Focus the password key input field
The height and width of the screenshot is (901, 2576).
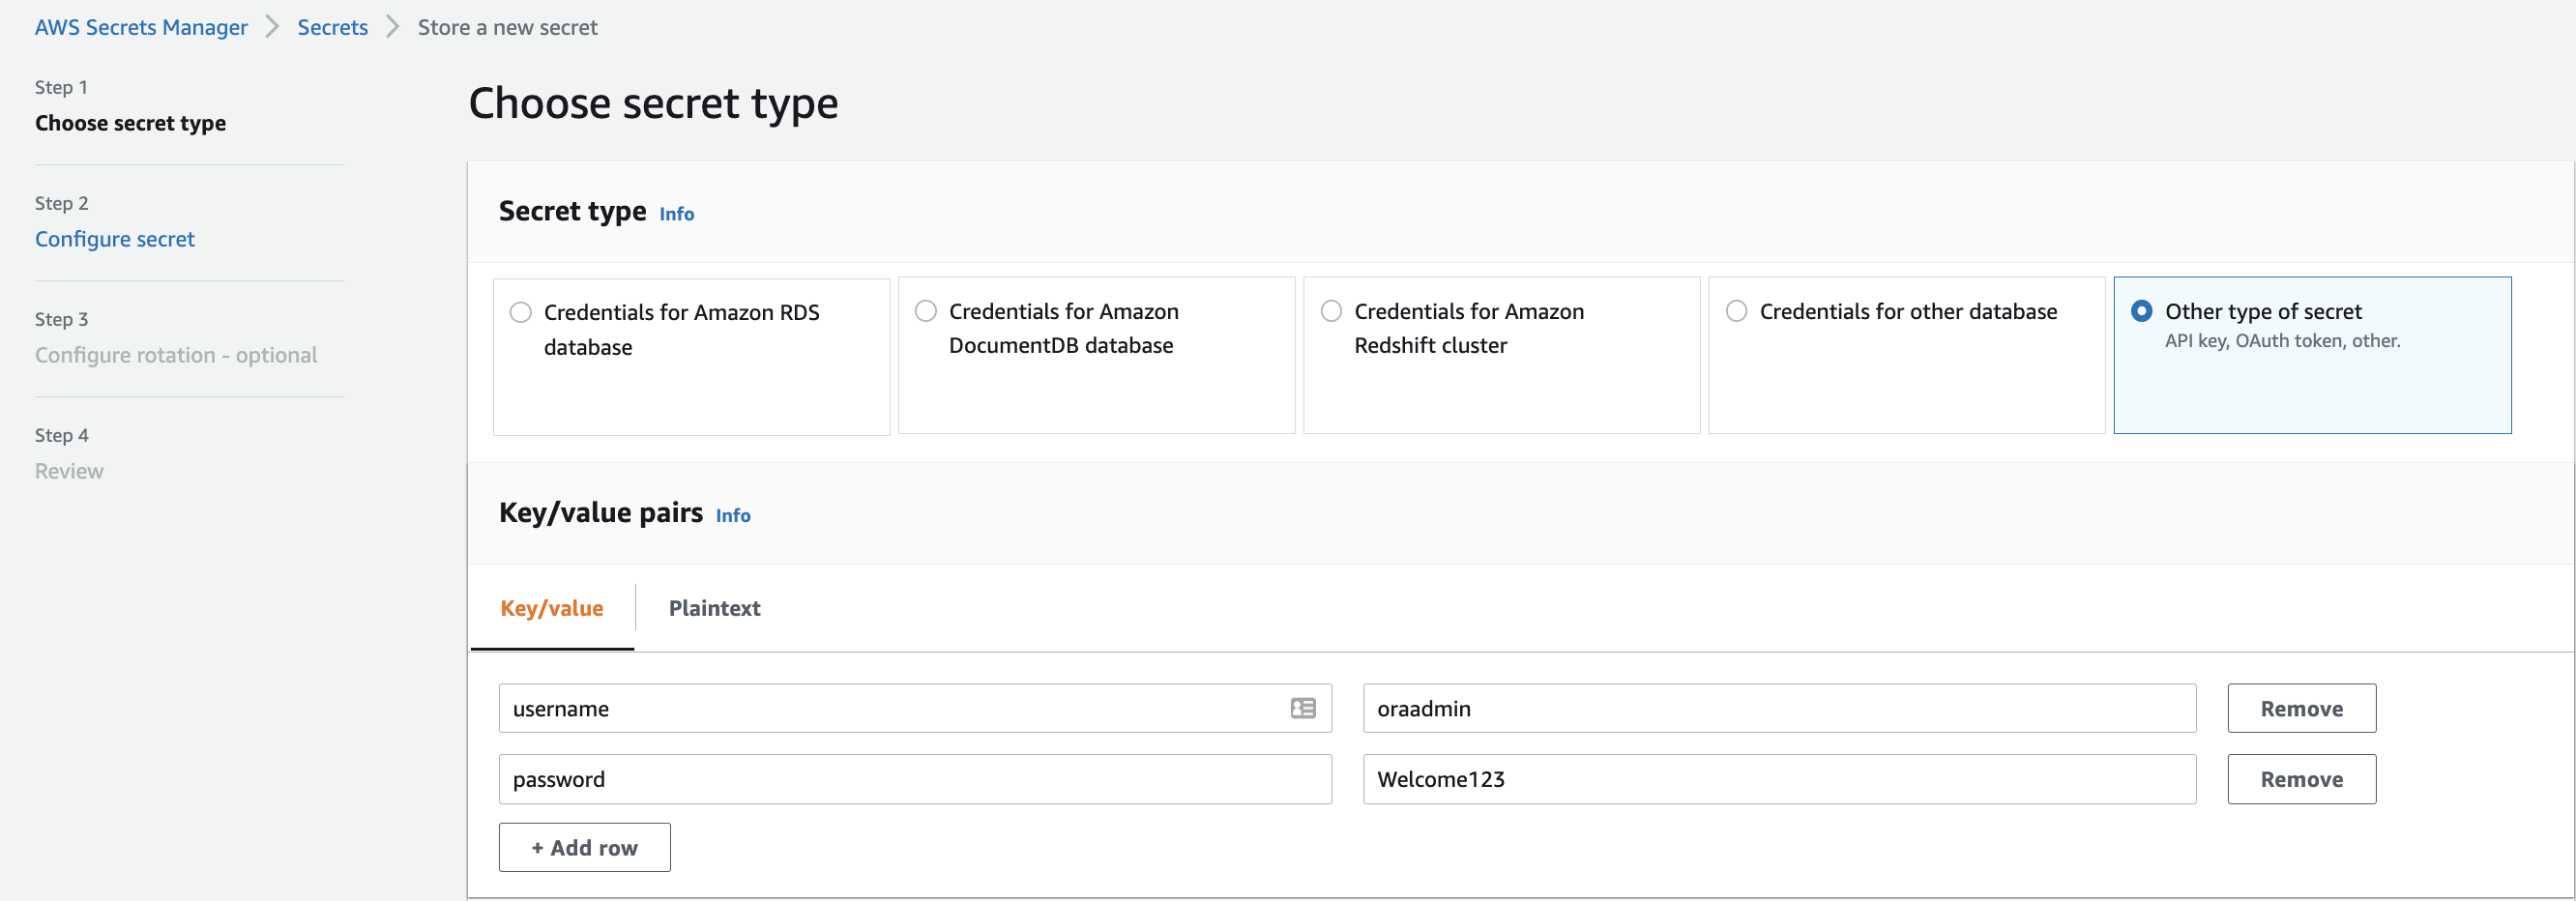(x=914, y=779)
